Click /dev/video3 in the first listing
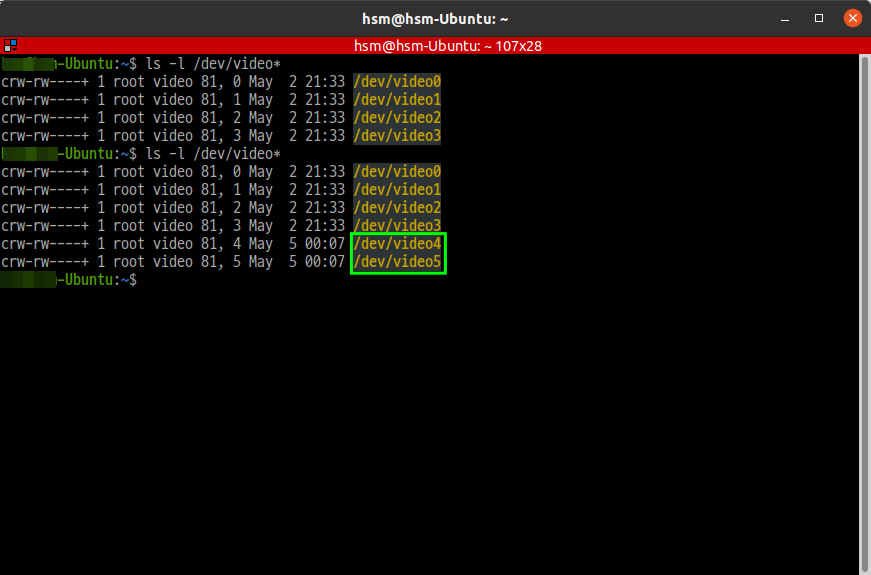This screenshot has width=871, height=575. tap(397, 136)
